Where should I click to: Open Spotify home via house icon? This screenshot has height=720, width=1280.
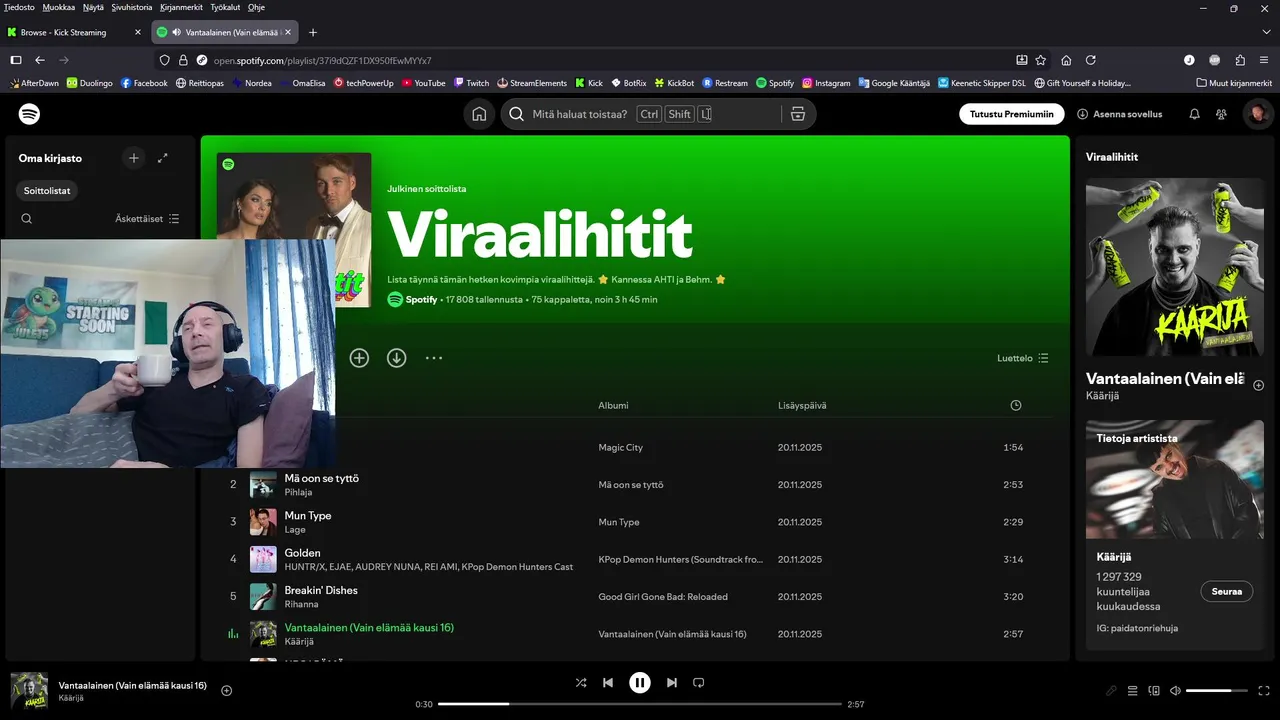[480, 114]
